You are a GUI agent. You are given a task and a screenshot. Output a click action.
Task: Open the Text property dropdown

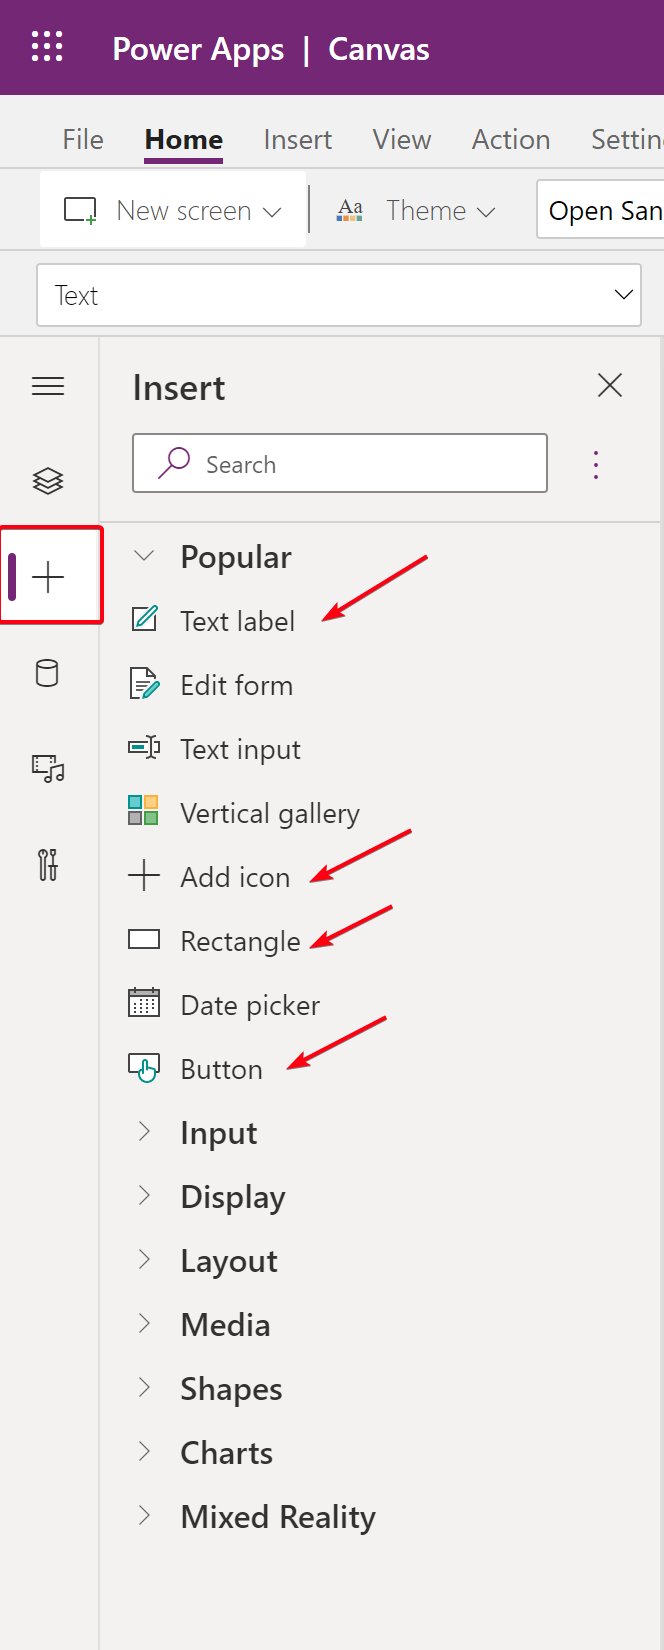click(x=339, y=295)
